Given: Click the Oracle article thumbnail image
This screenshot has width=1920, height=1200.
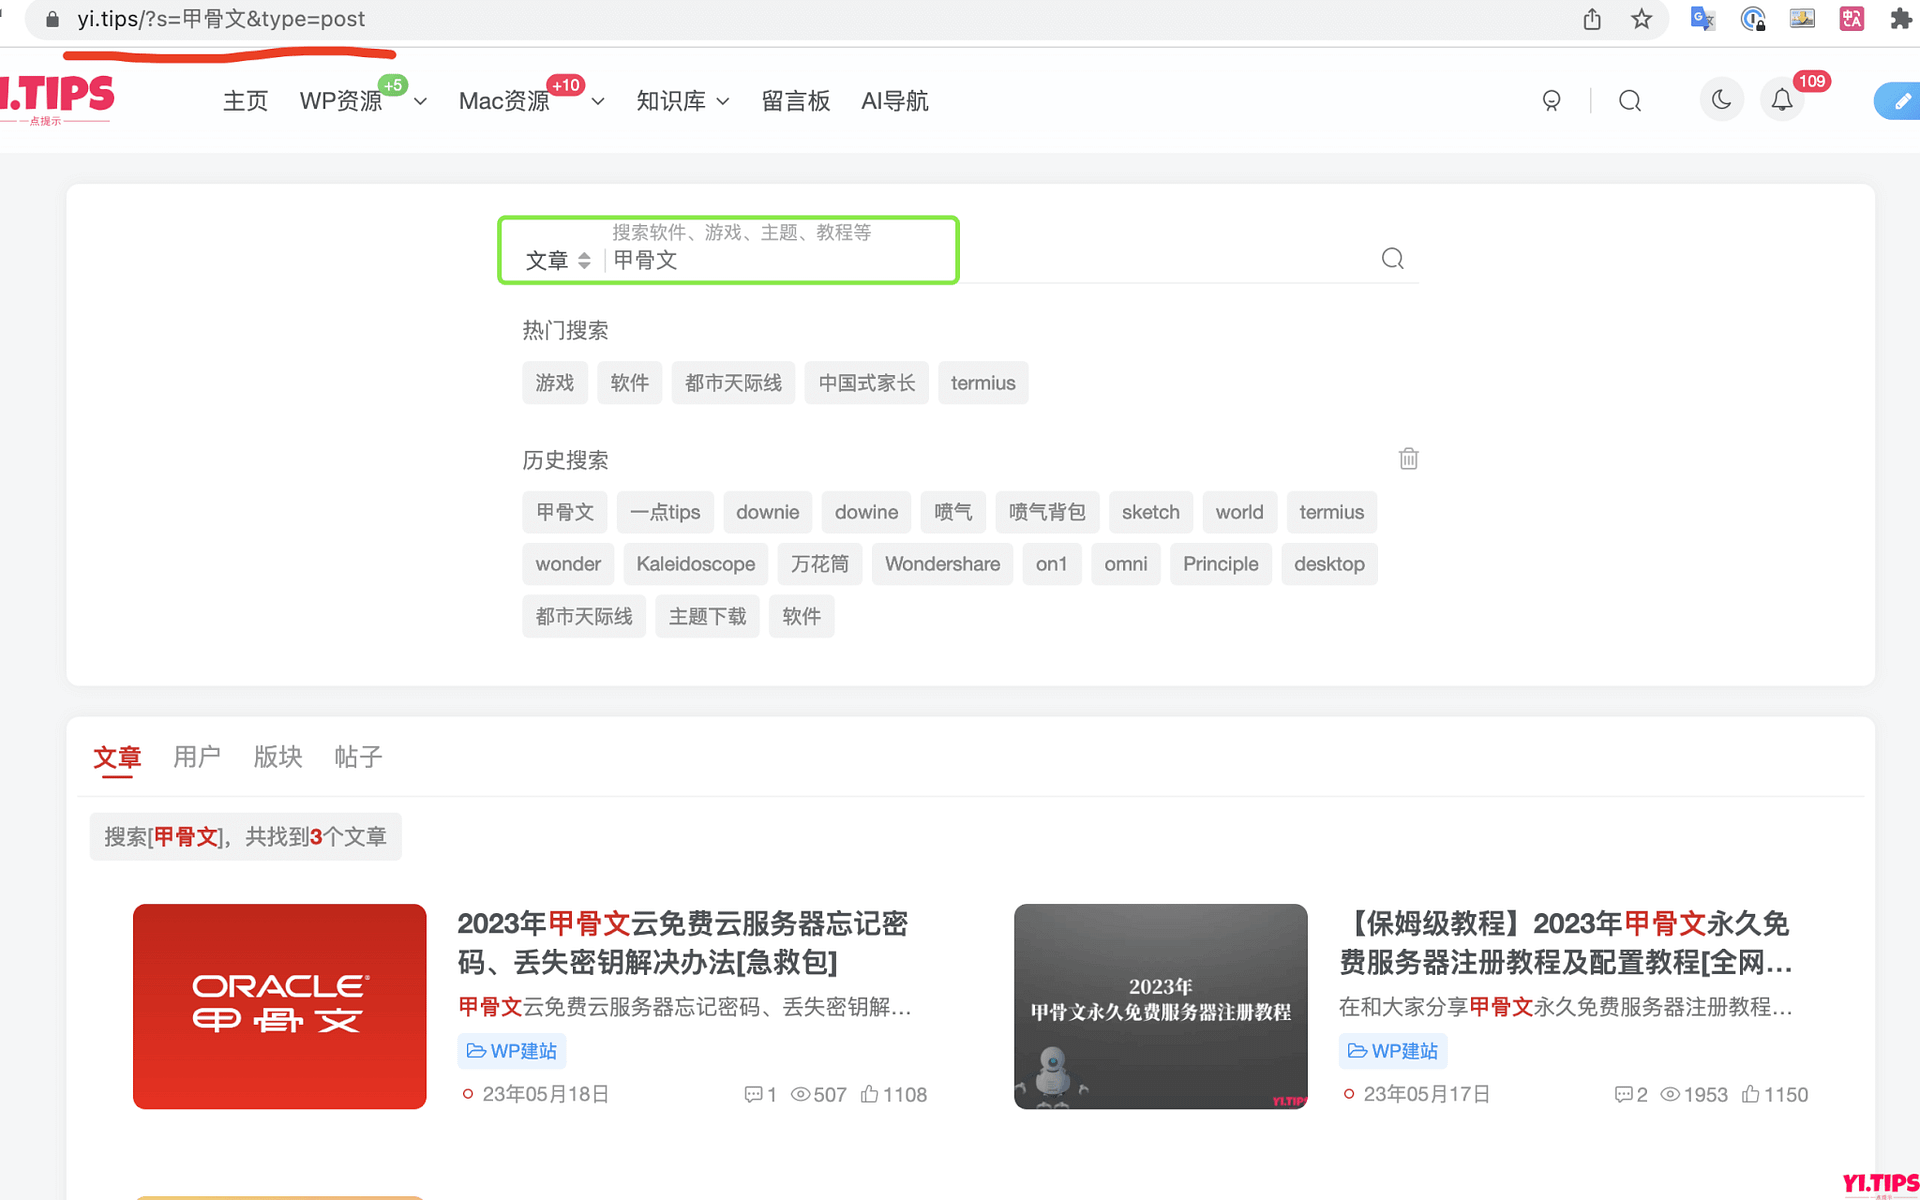Looking at the screenshot, I should pyautogui.click(x=279, y=1006).
